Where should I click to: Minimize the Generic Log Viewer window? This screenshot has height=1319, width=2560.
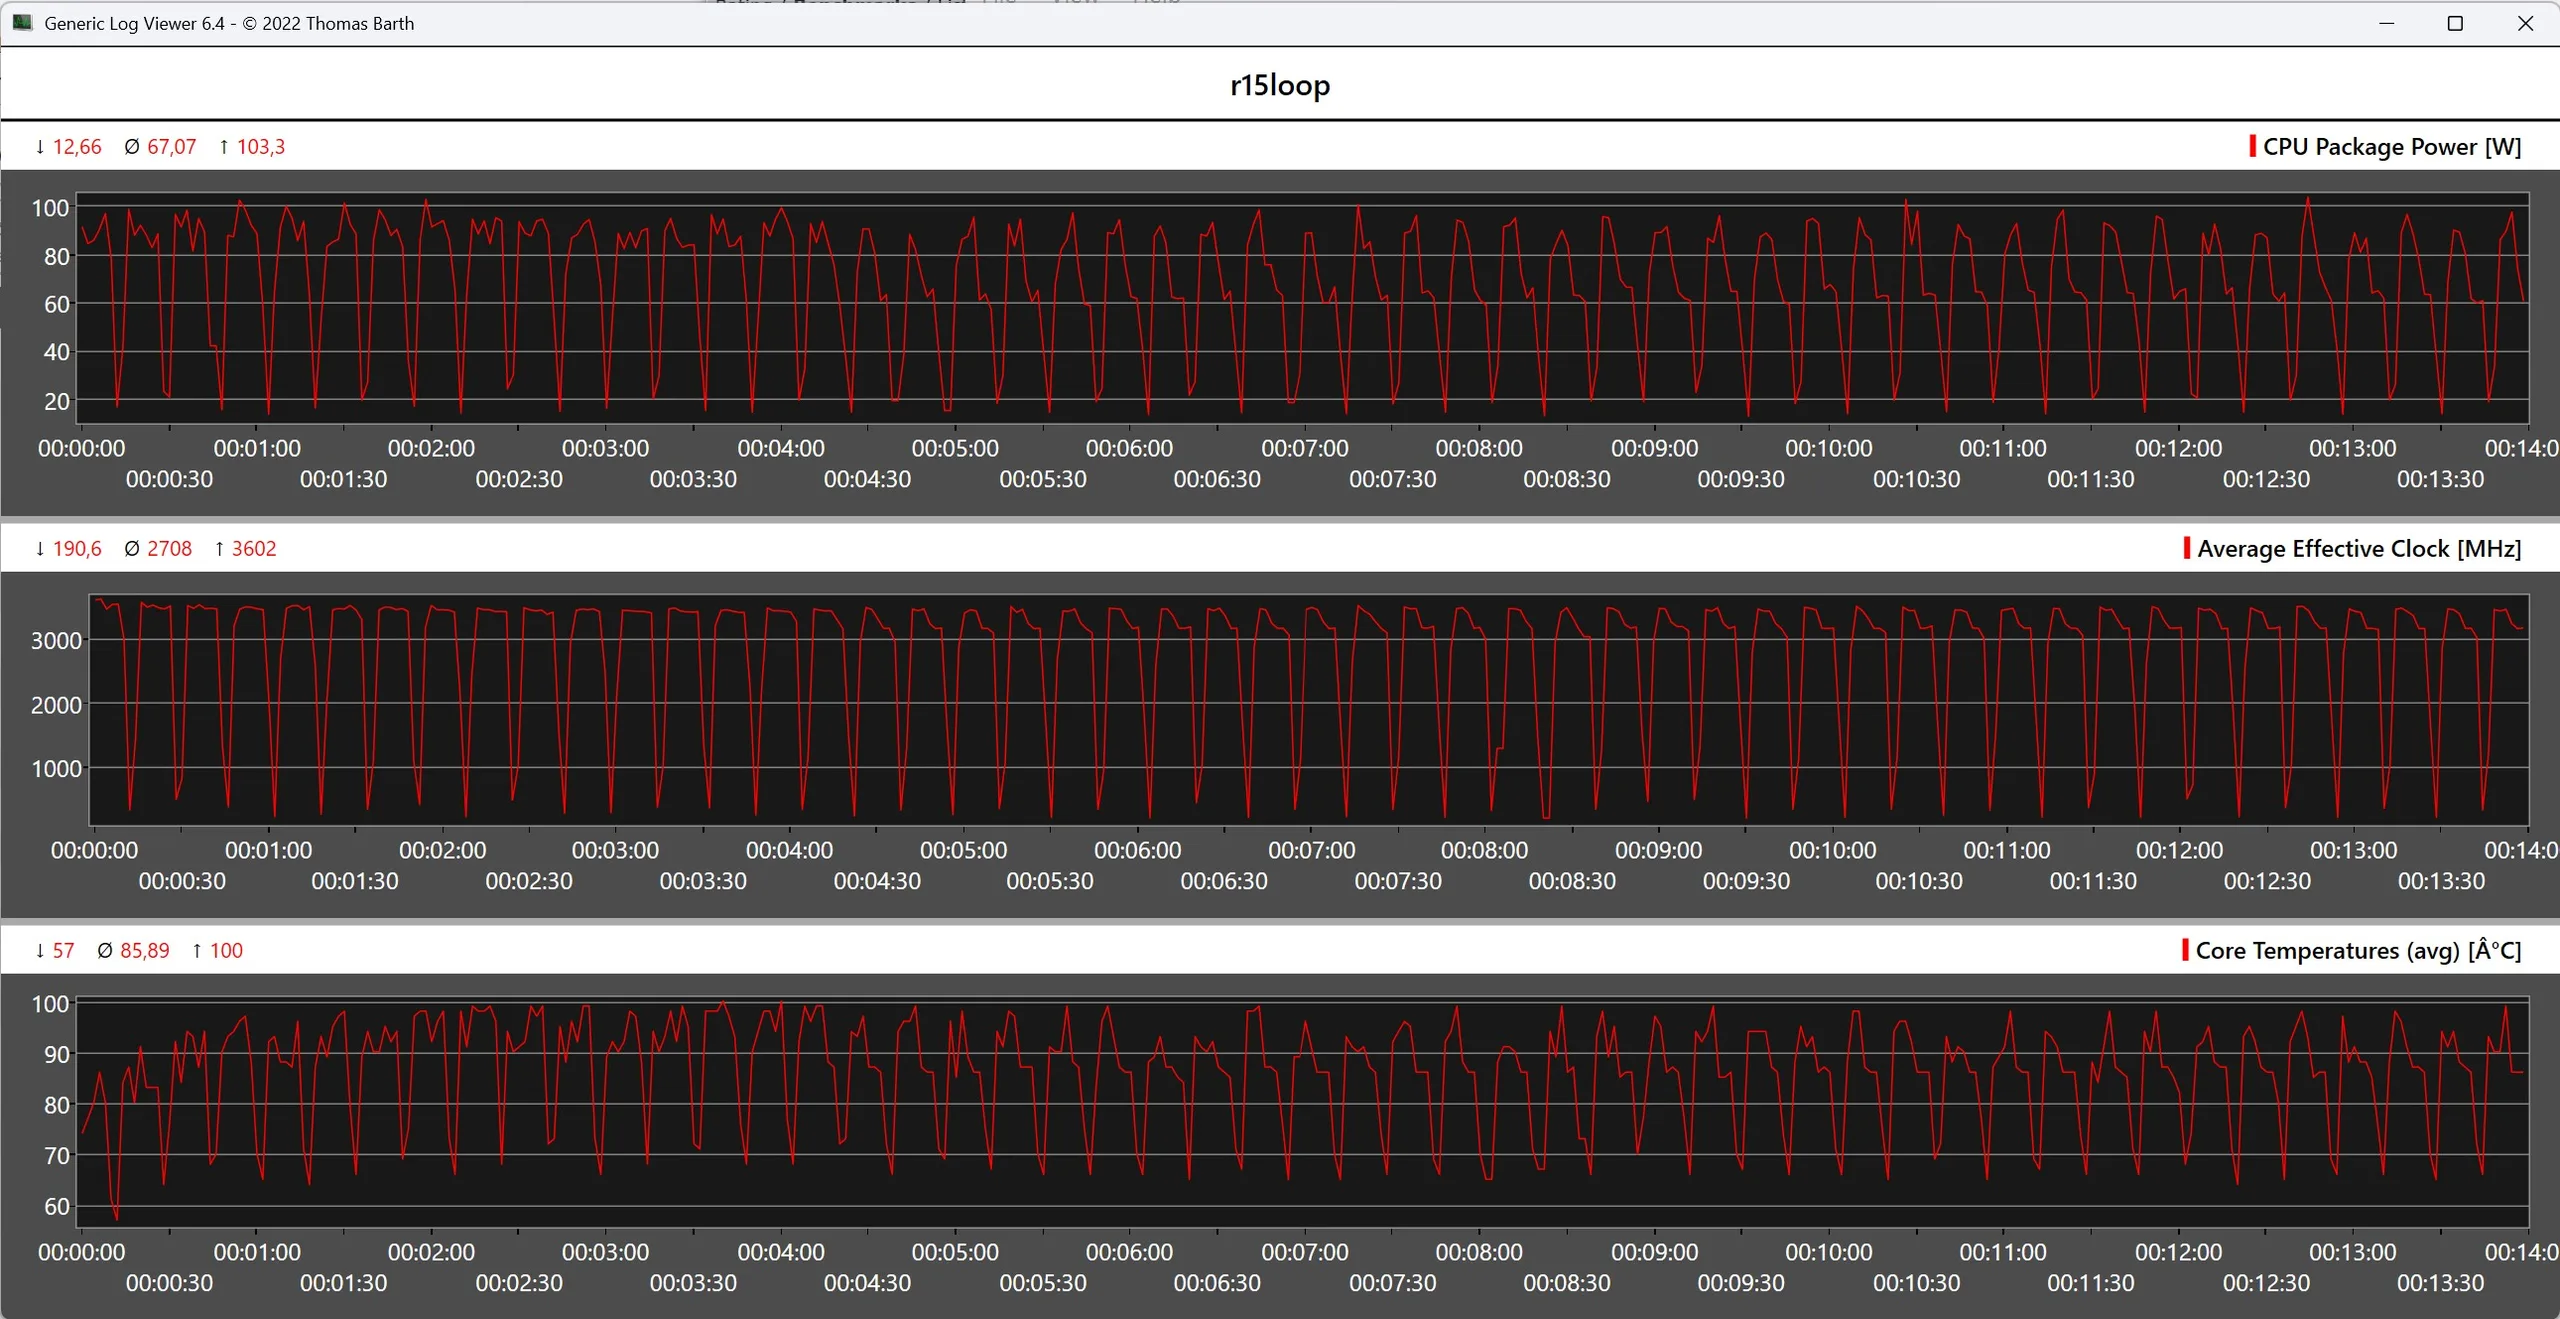[2386, 23]
